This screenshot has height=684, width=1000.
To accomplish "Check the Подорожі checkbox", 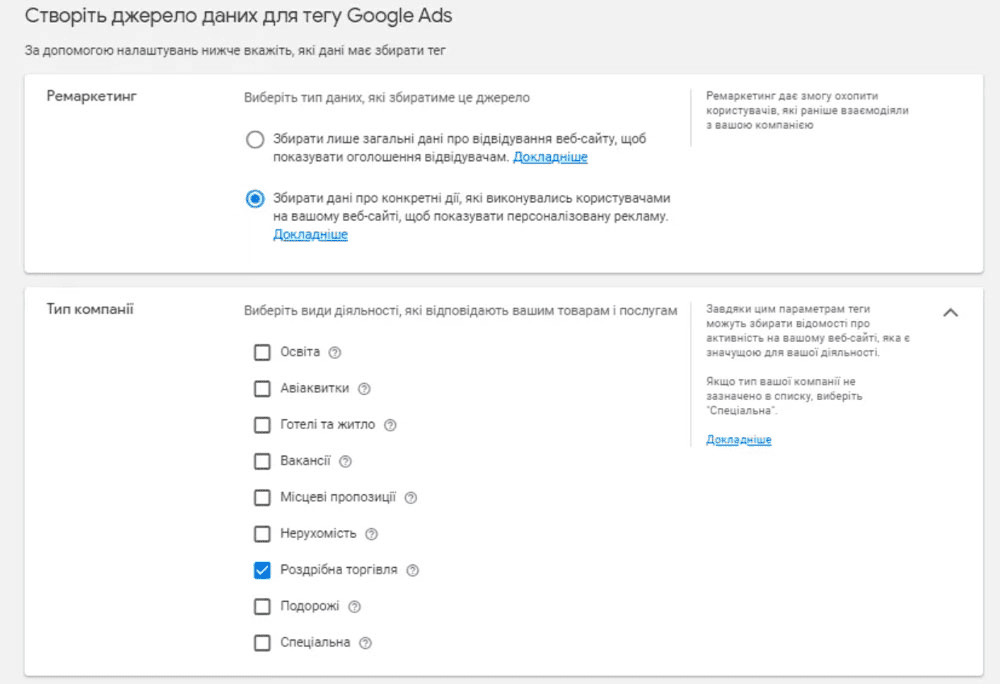I will (262, 607).
